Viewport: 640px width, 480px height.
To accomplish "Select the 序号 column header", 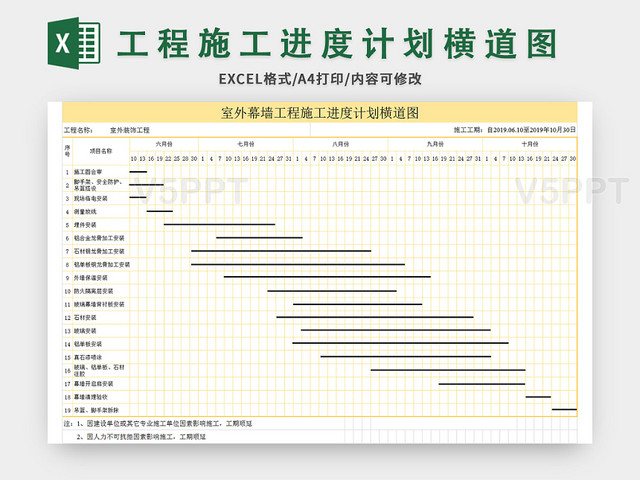I will pyautogui.click(x=67, y=151).
